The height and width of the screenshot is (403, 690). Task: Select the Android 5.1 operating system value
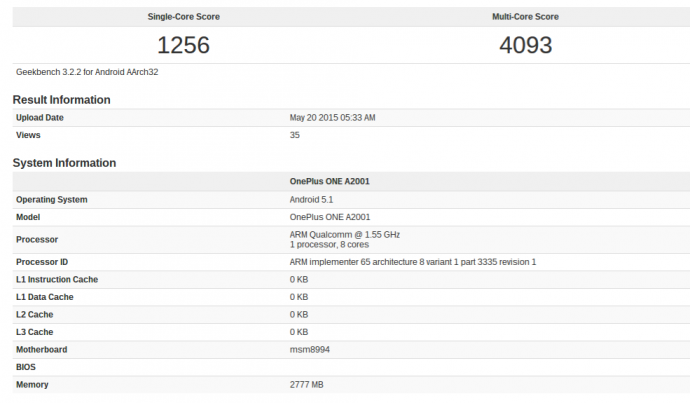tap(312, 199)
